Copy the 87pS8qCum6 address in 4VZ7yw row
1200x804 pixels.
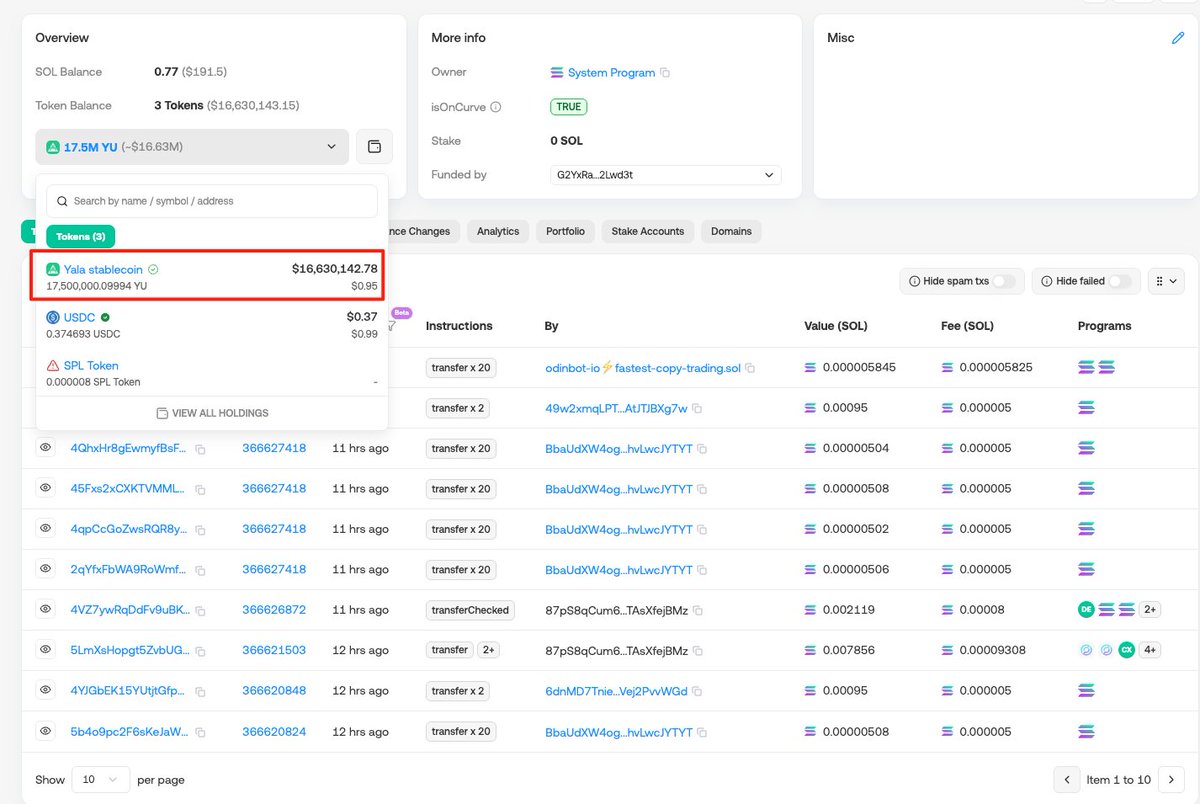pos(698,611)
